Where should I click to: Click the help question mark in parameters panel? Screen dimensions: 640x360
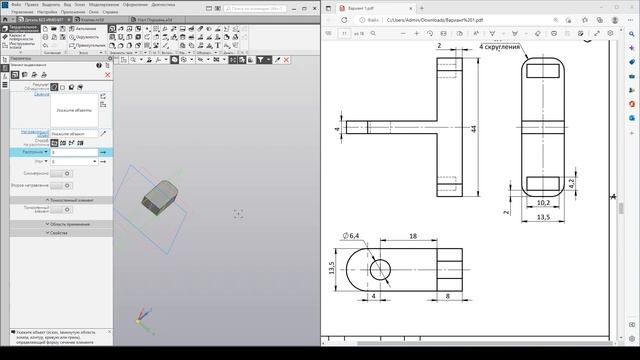pos(99,65)
